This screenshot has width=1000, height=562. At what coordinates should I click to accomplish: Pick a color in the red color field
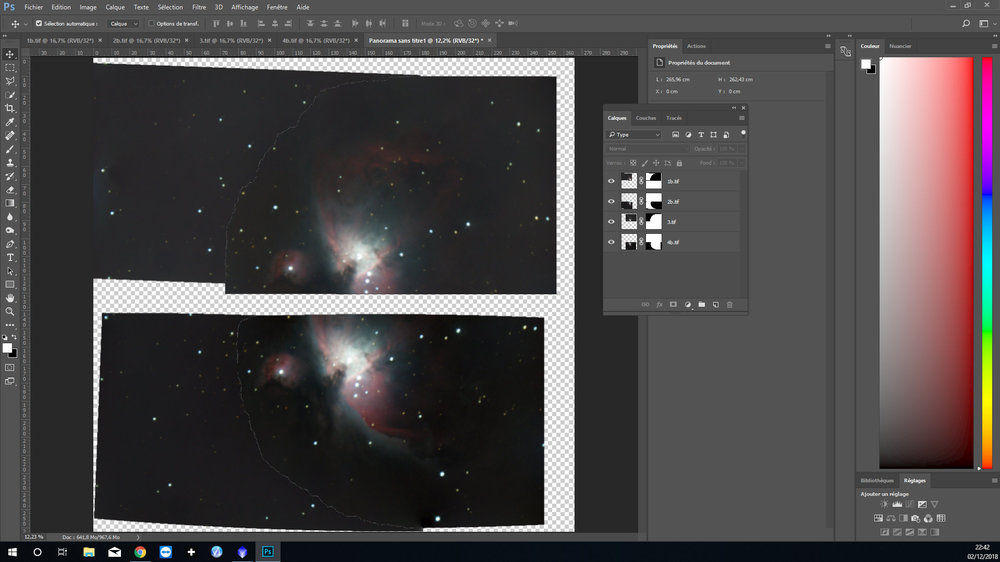coord(926,263)
